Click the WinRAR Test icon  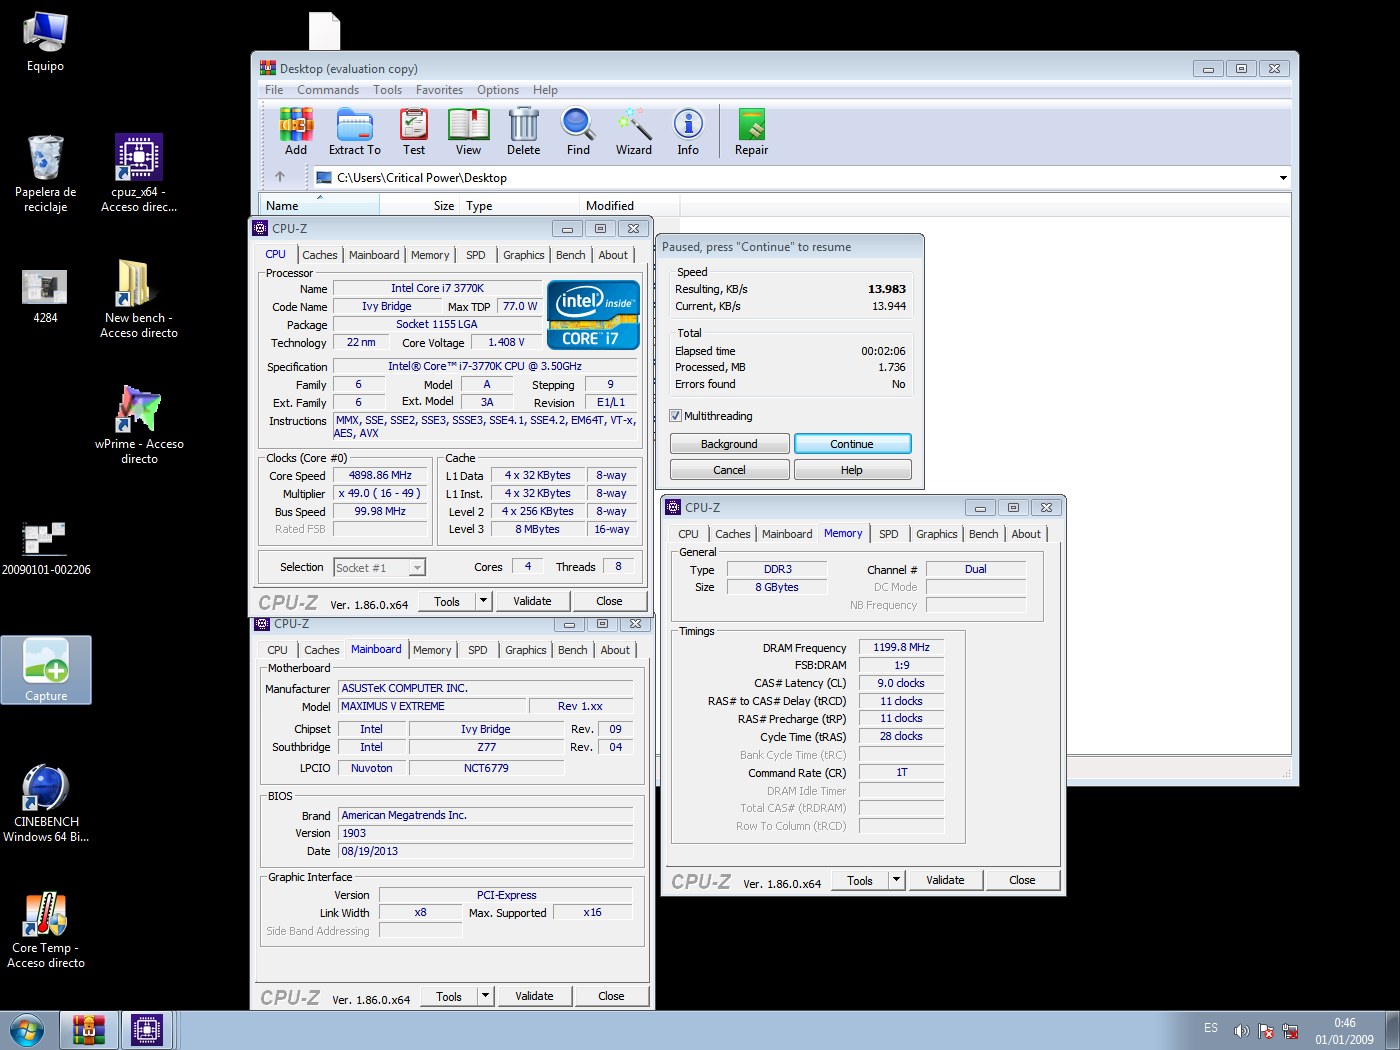(414, 132)
